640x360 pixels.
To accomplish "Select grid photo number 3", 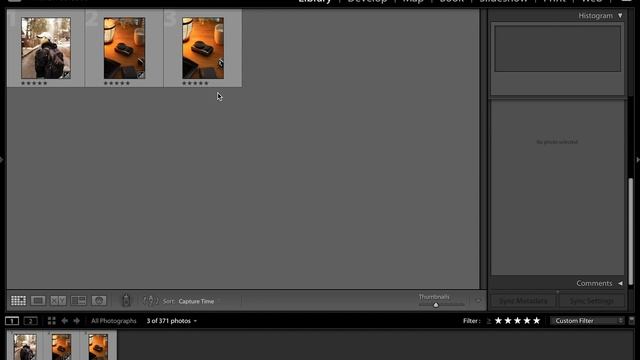I will click(203, 48).
